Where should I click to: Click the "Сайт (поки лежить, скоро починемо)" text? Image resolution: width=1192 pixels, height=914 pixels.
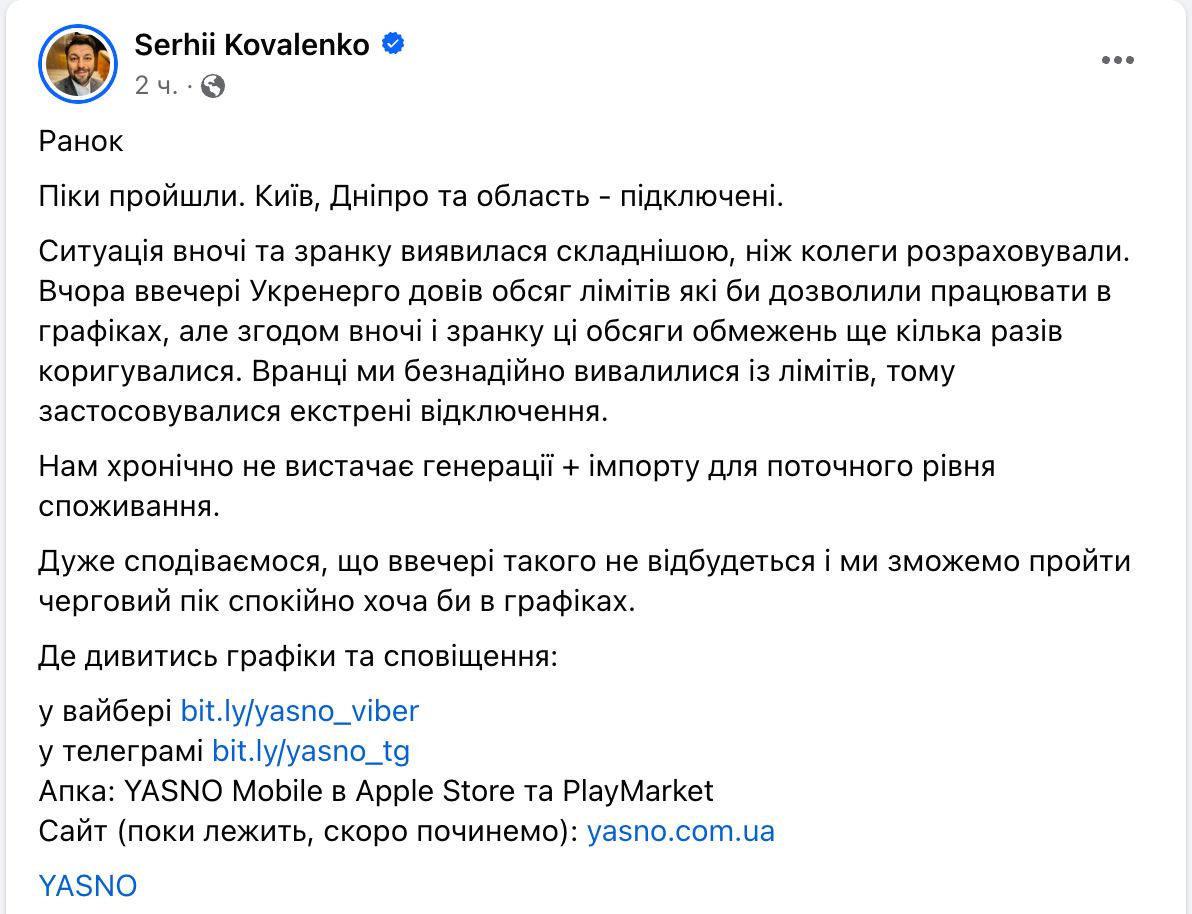click(x=308, y=831)
